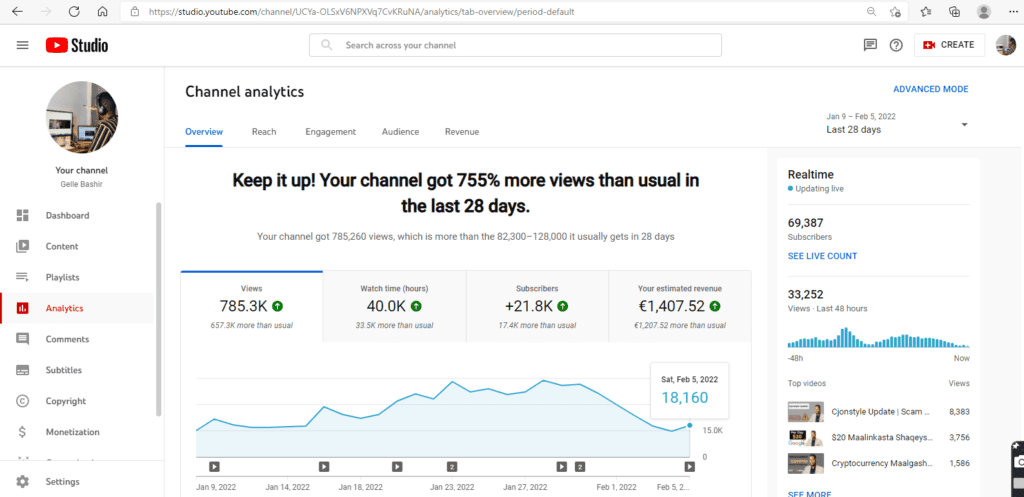Viewport: 1024px width, 497px height.
Task: Switch to the Reach tab
Action: pyautogui.click(x=264, y=132)
